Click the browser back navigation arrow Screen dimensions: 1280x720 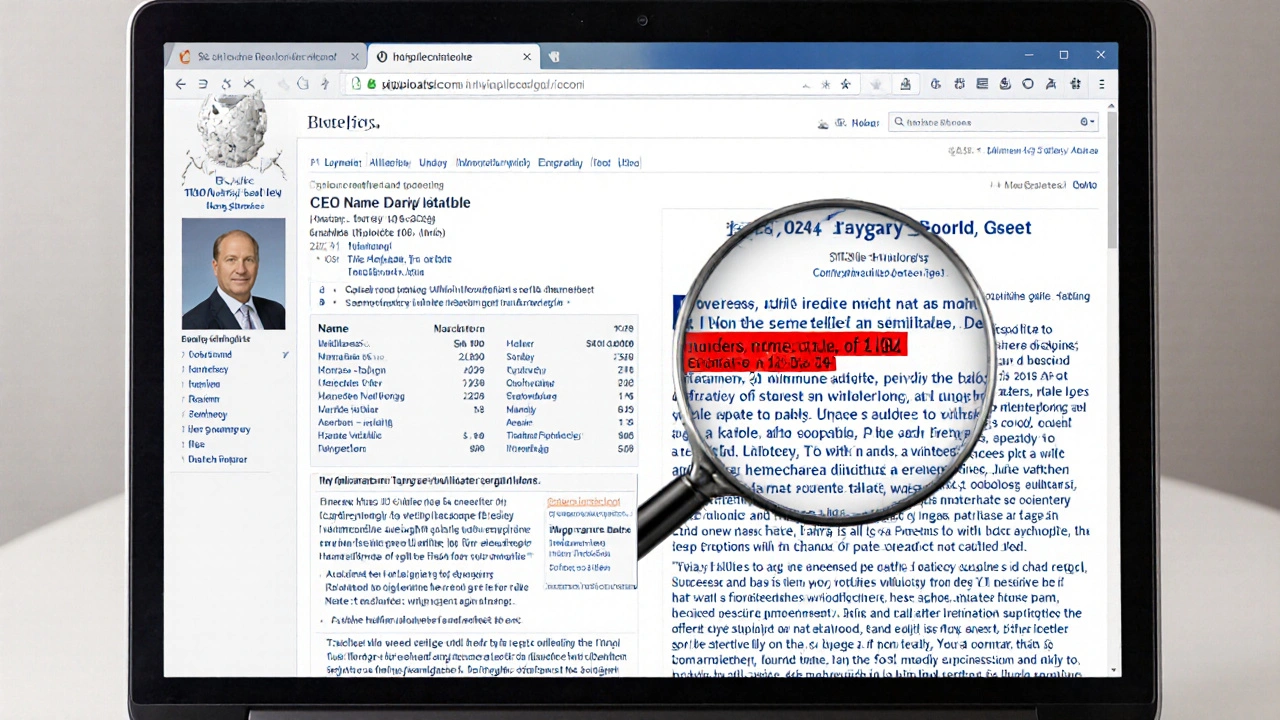(180, 84)
